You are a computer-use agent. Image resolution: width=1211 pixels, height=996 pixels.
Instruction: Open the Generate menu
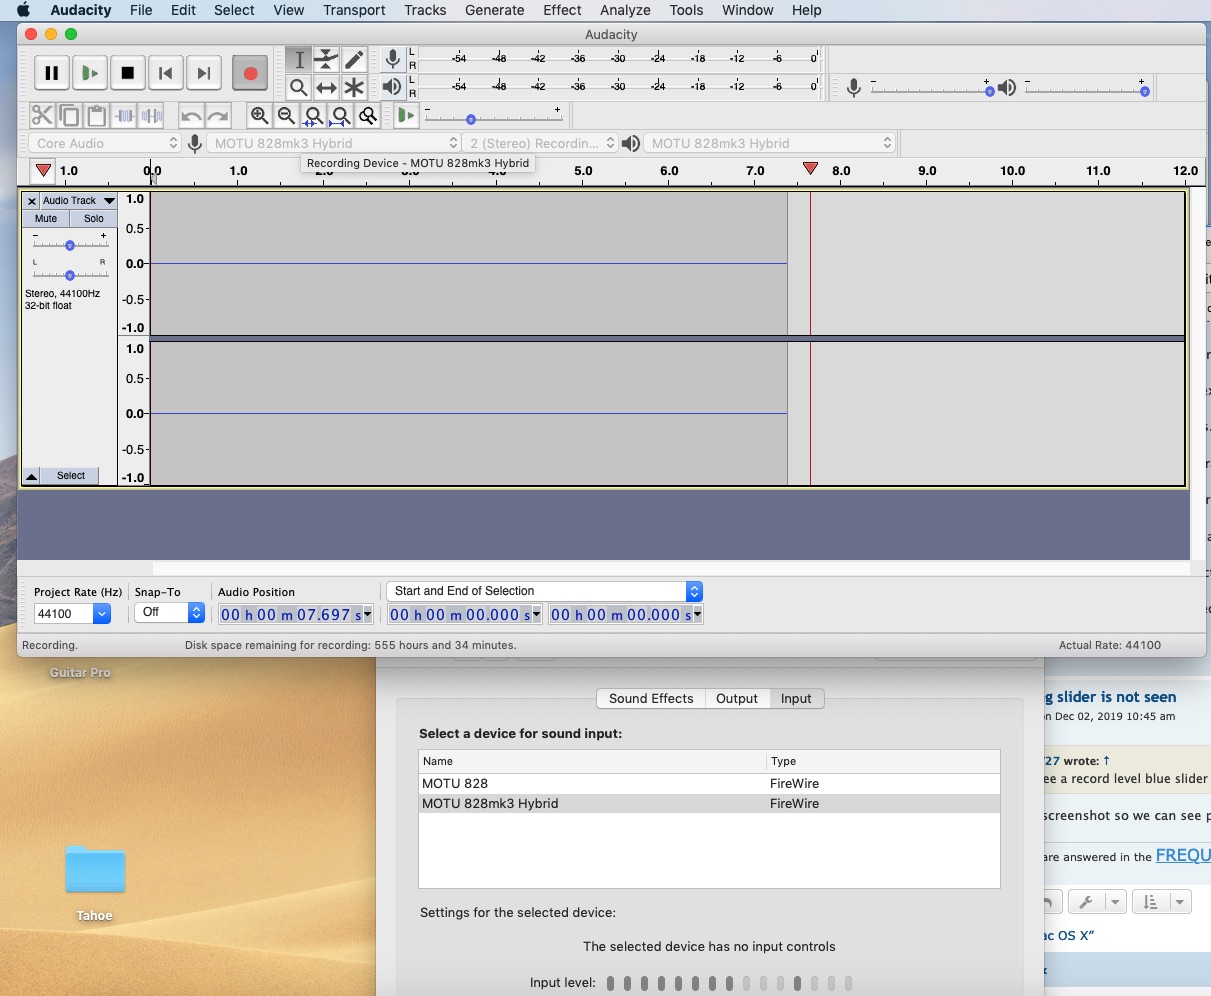pyautogui.click(x=494, y=10)
